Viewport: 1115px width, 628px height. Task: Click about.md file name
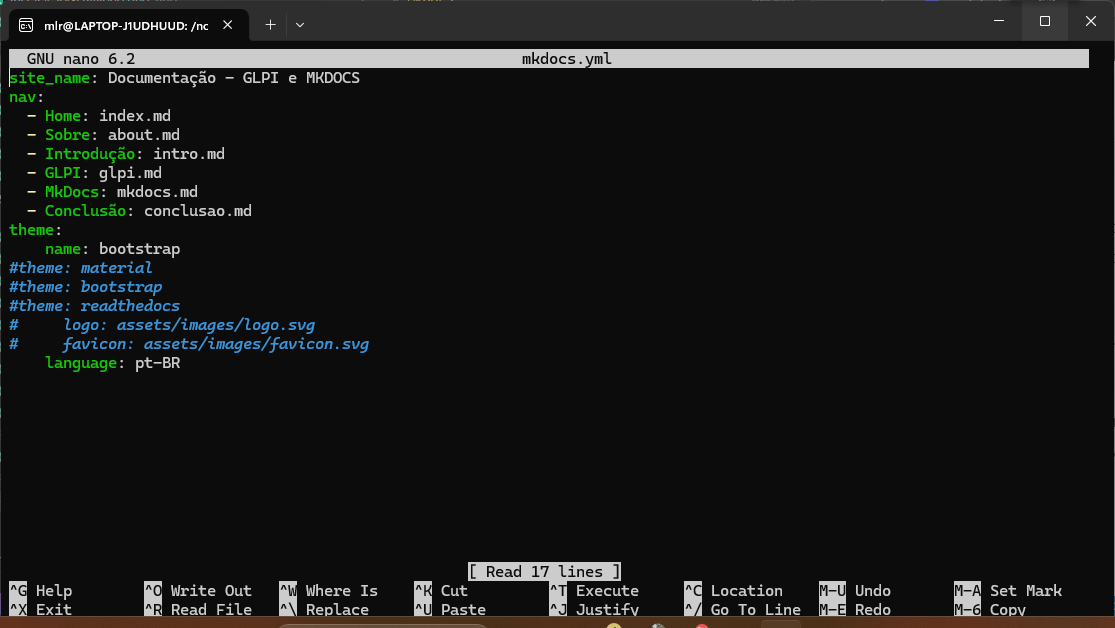144,135
